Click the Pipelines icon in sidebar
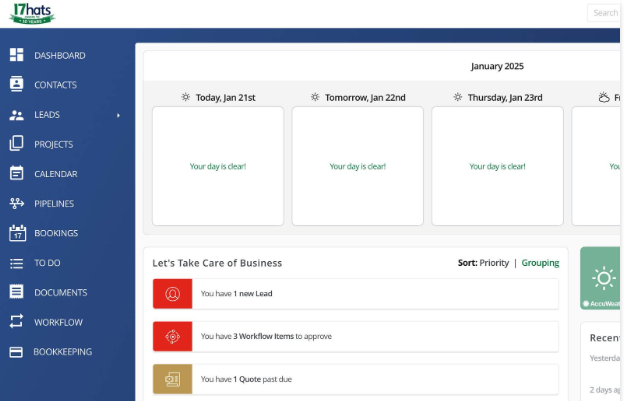Image resolution: width=624 pixels, height=401 pixels. coord(16,203)
